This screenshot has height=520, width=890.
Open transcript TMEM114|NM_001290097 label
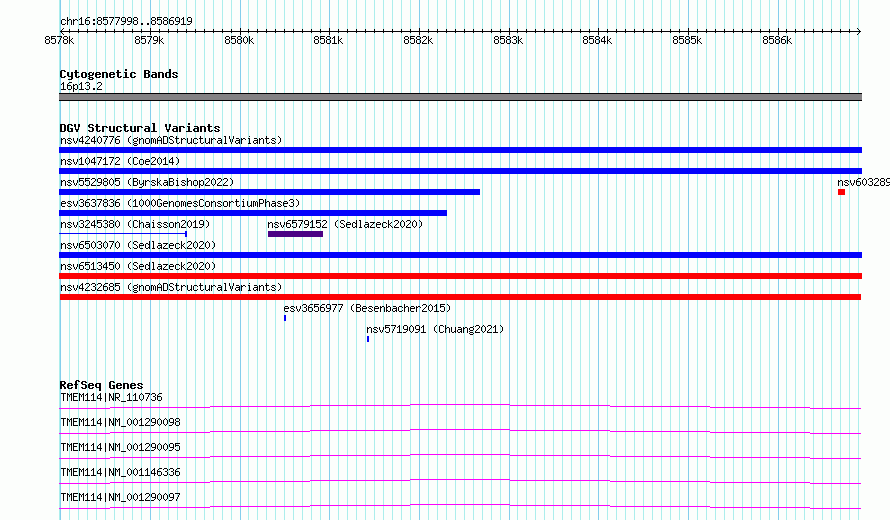[x=120, y=497]
